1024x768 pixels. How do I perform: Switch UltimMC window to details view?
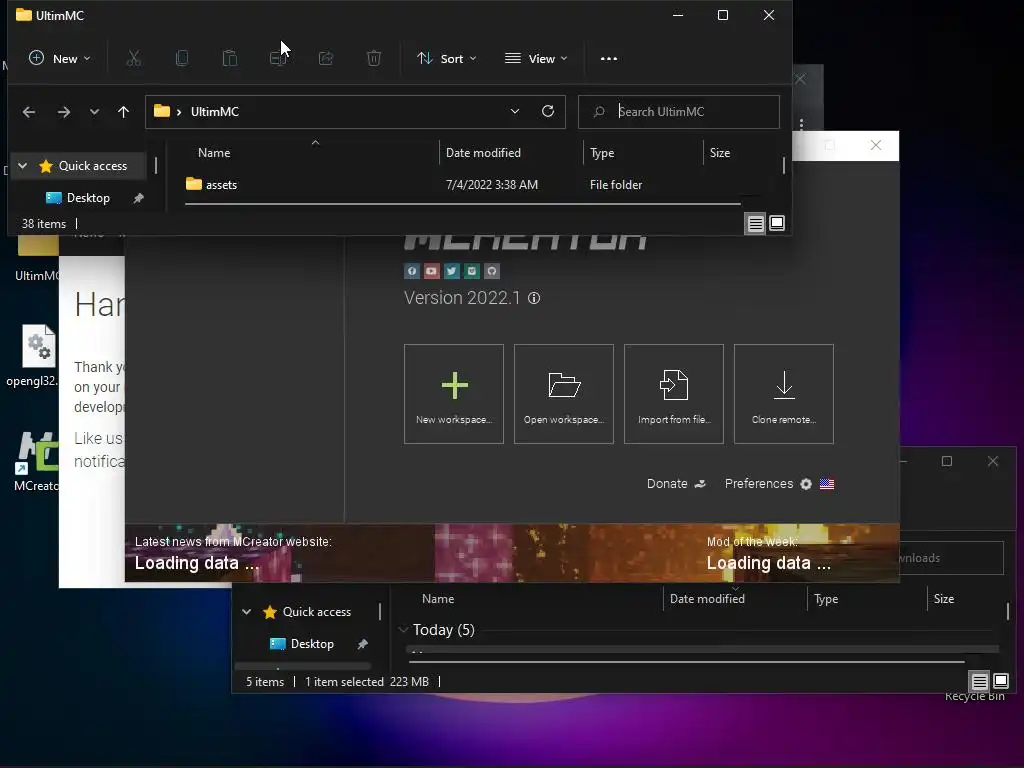click(756, 224)
